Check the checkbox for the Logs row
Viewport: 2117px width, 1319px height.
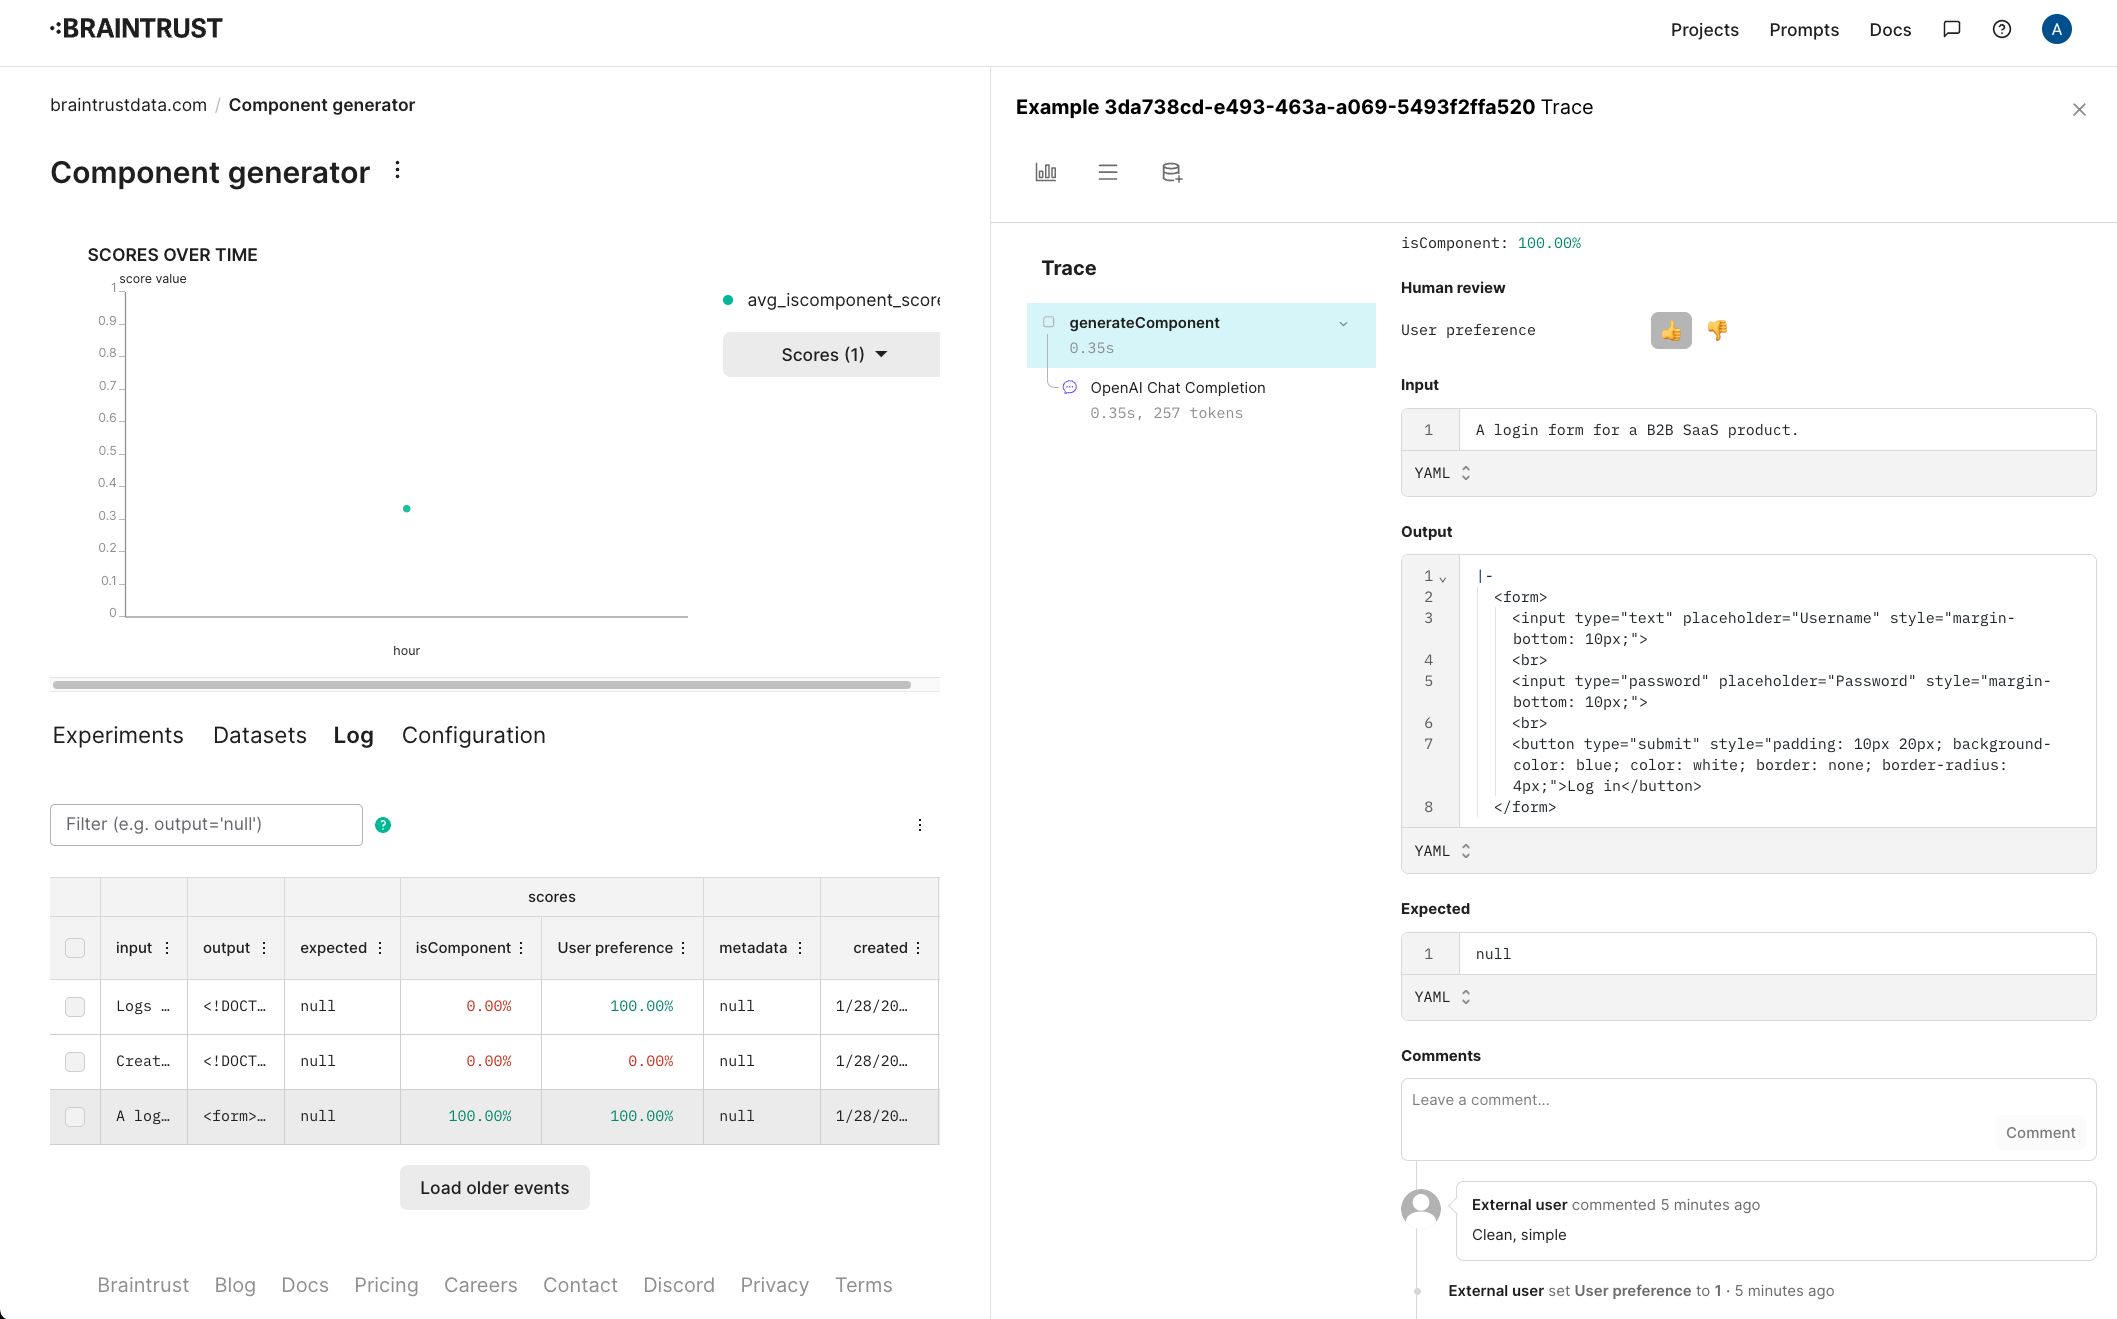(x=75, y=1007)
